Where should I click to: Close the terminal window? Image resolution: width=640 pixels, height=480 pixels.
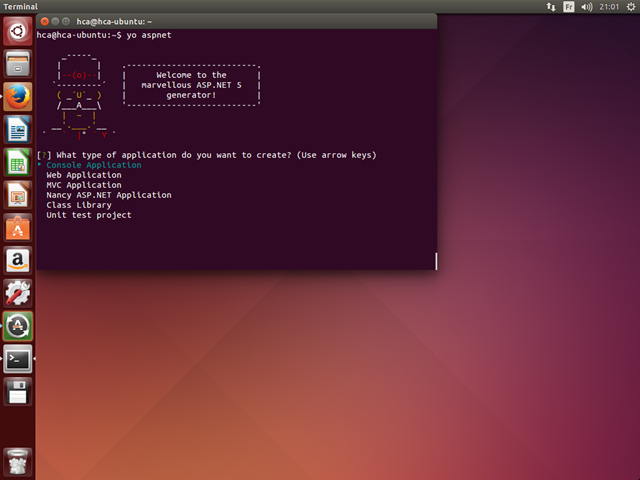pos(45,21)
